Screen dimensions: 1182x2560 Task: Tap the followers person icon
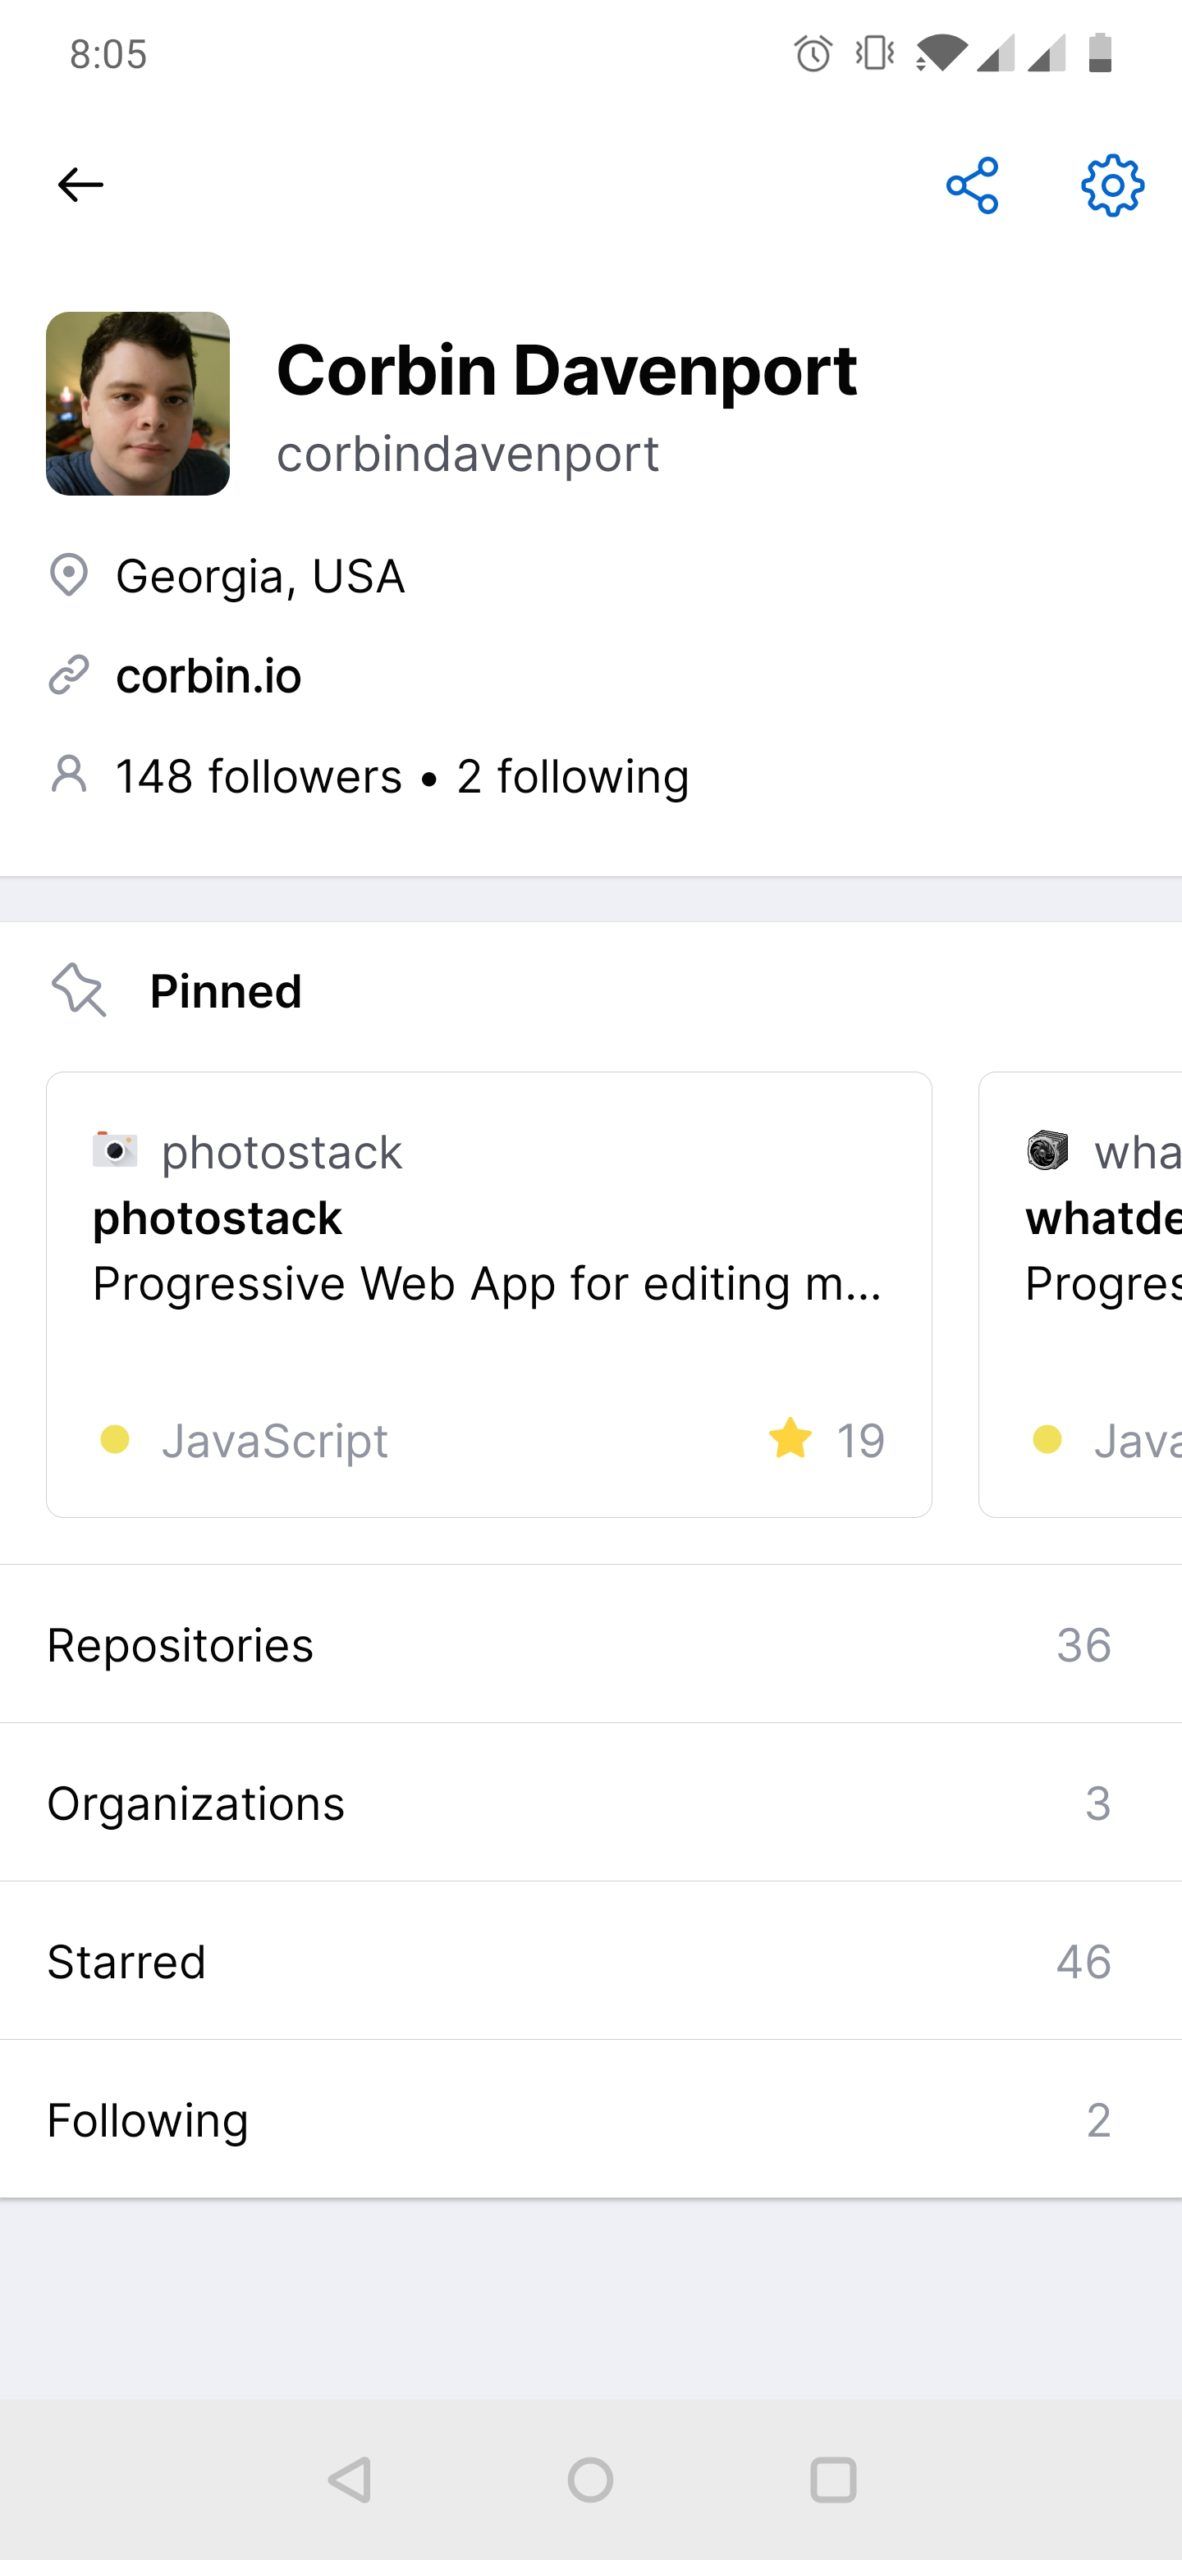click(69, 775)
